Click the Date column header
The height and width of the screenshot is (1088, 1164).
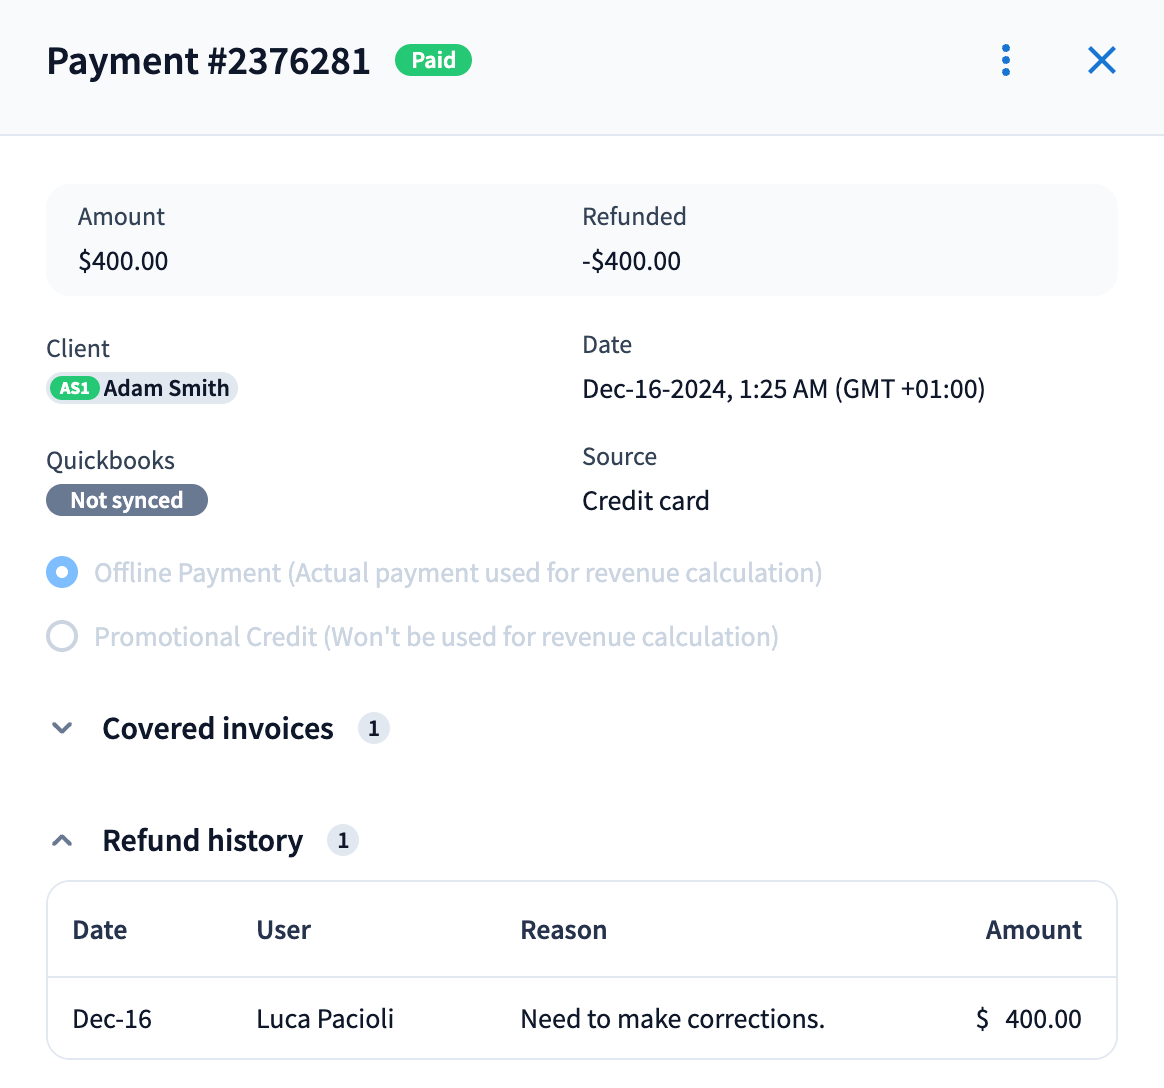pyautogui.click(x=100, y=930)
